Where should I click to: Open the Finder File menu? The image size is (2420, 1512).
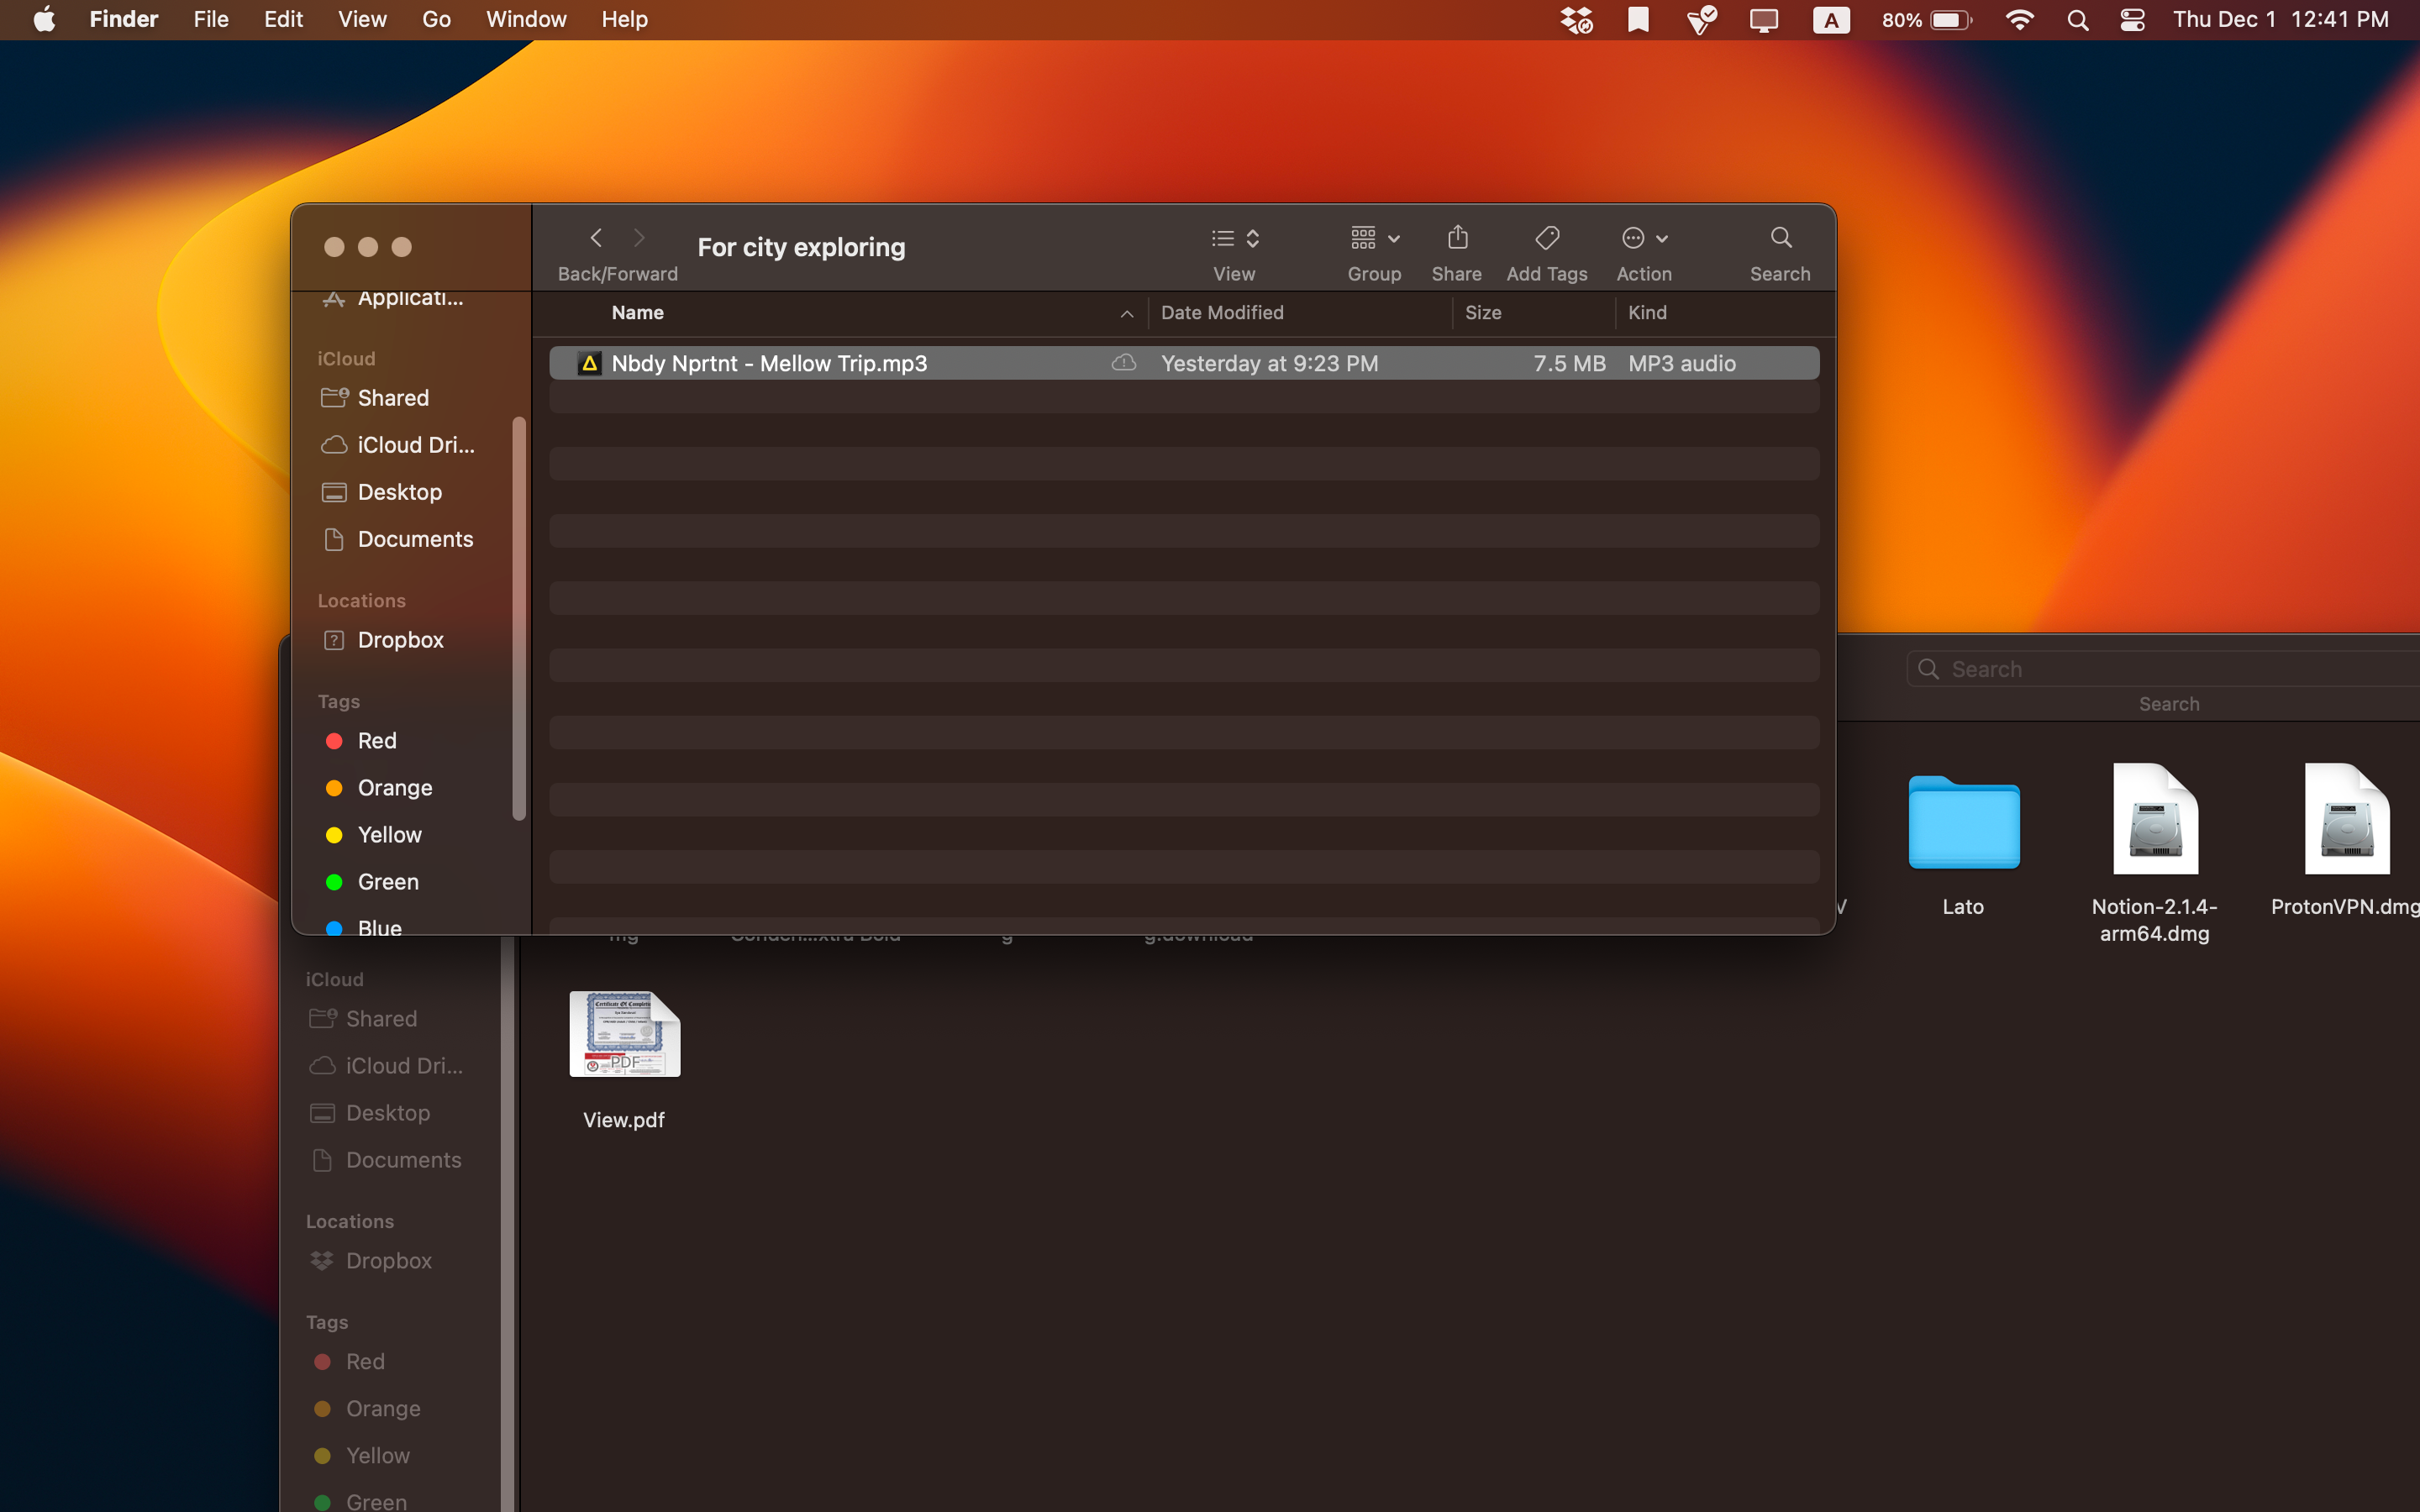(x=208, y=19)
